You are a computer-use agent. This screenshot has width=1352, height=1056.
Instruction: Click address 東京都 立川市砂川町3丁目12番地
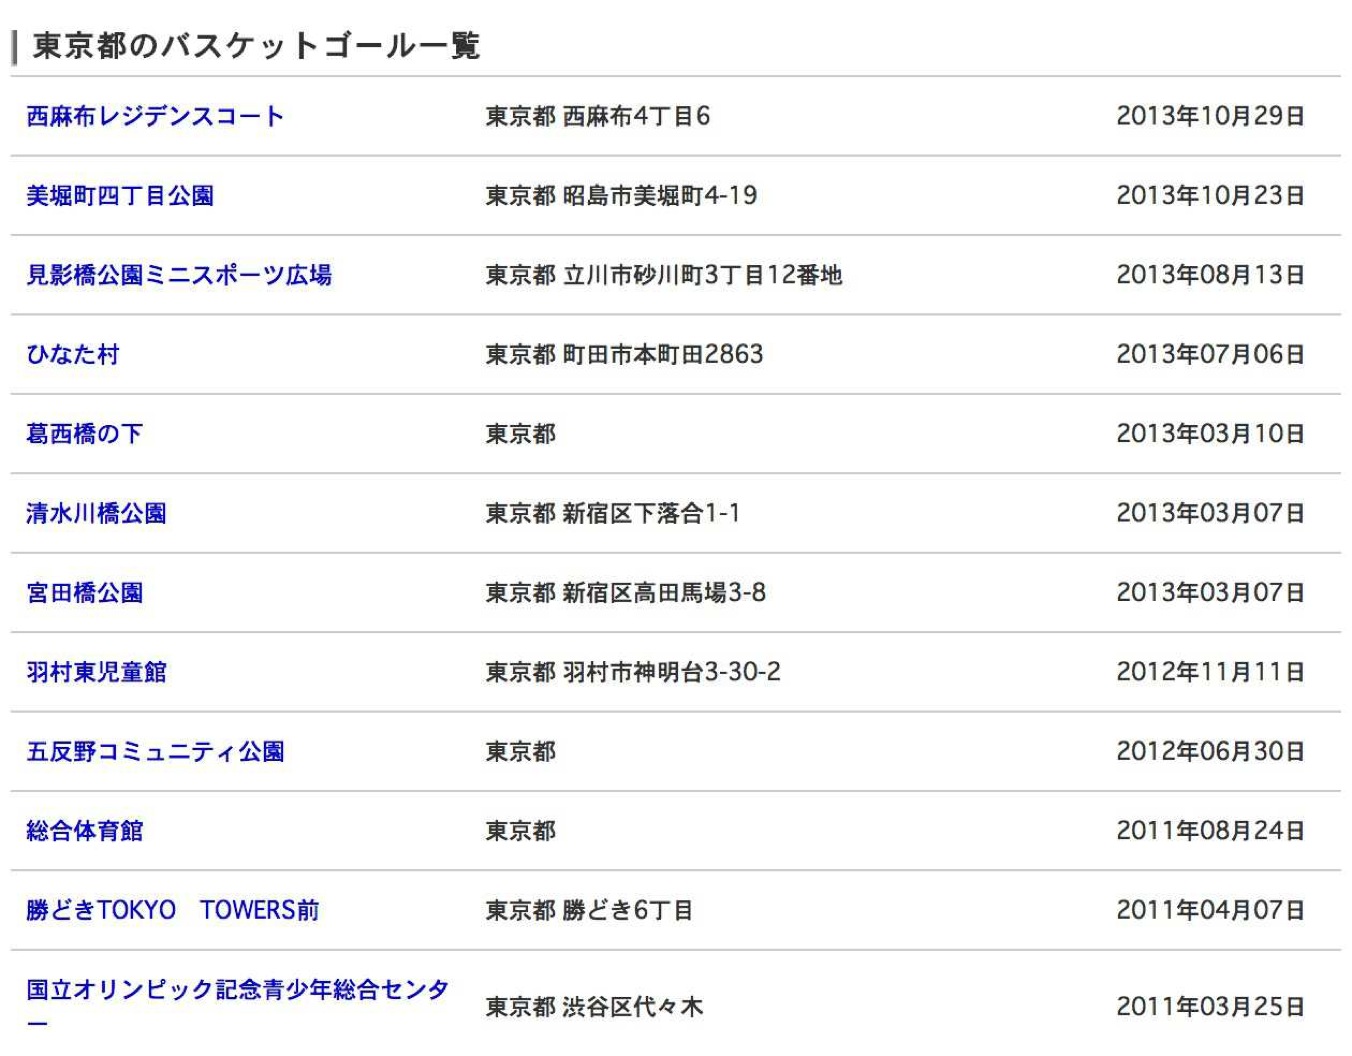coord(664,275)
